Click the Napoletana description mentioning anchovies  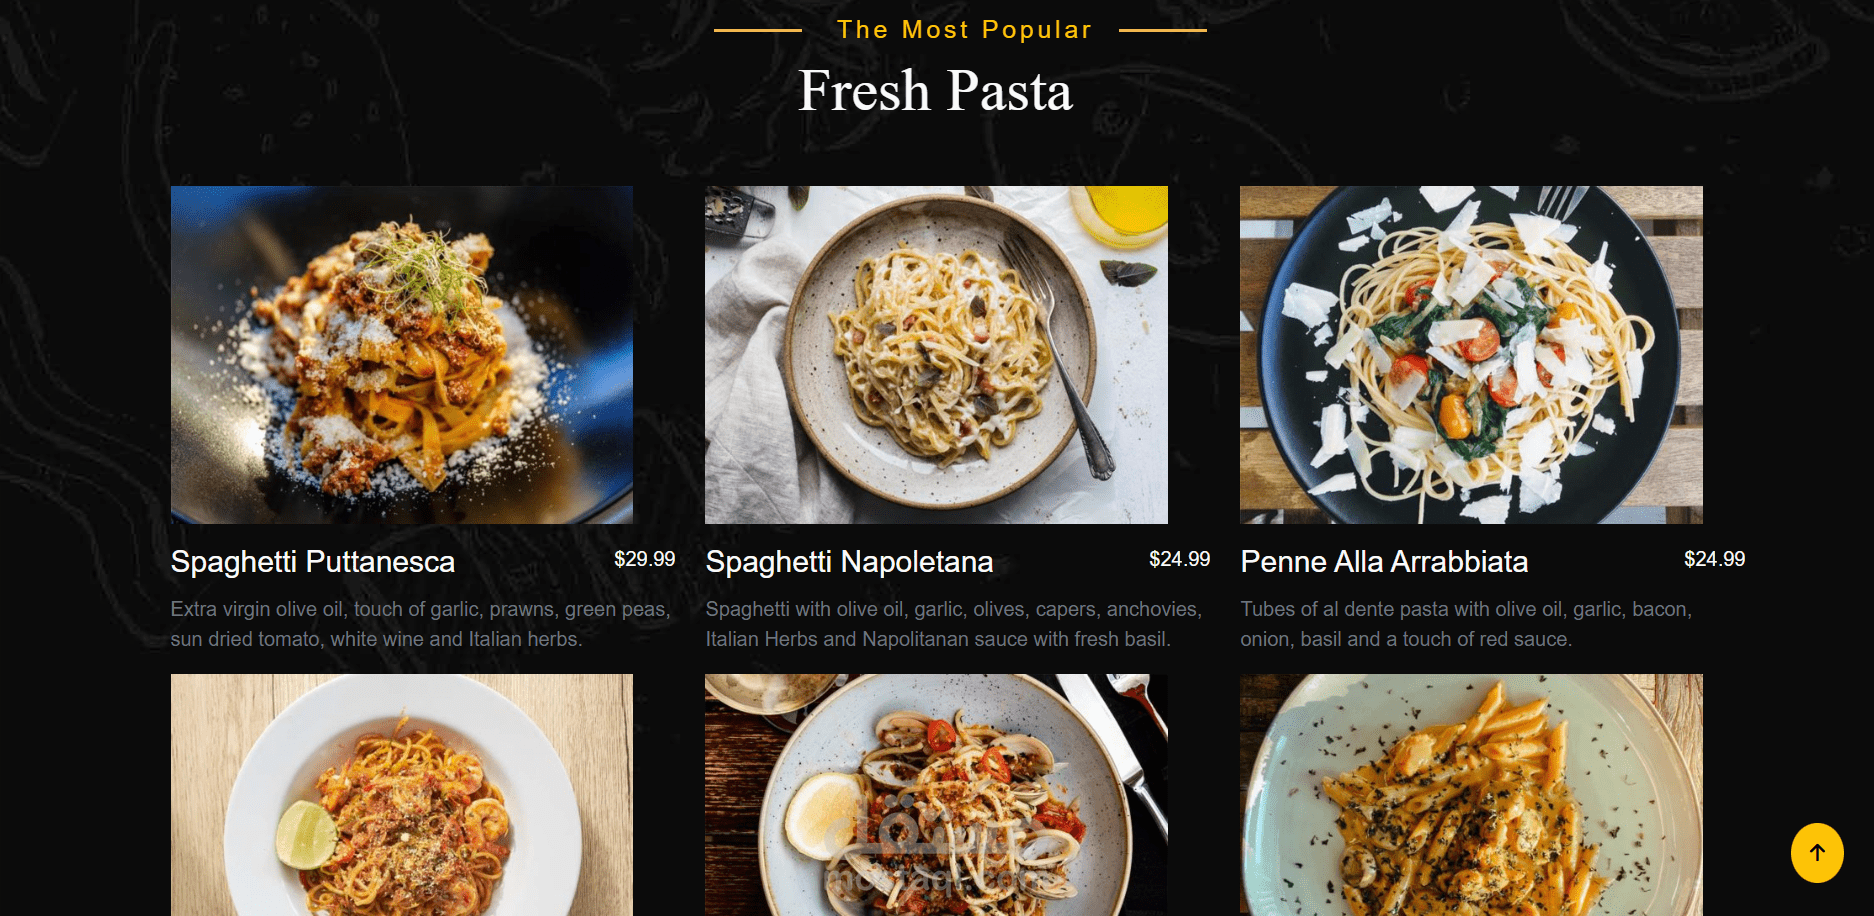pyautogui.click(x=953, y=624)
